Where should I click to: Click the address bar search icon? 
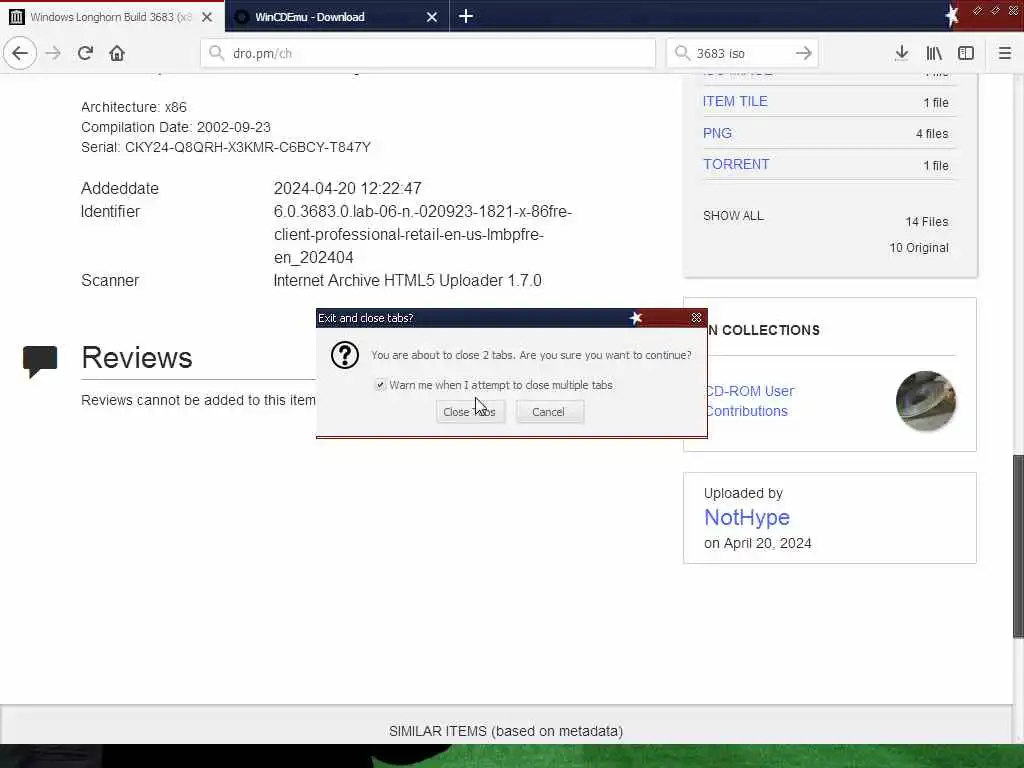216,53
